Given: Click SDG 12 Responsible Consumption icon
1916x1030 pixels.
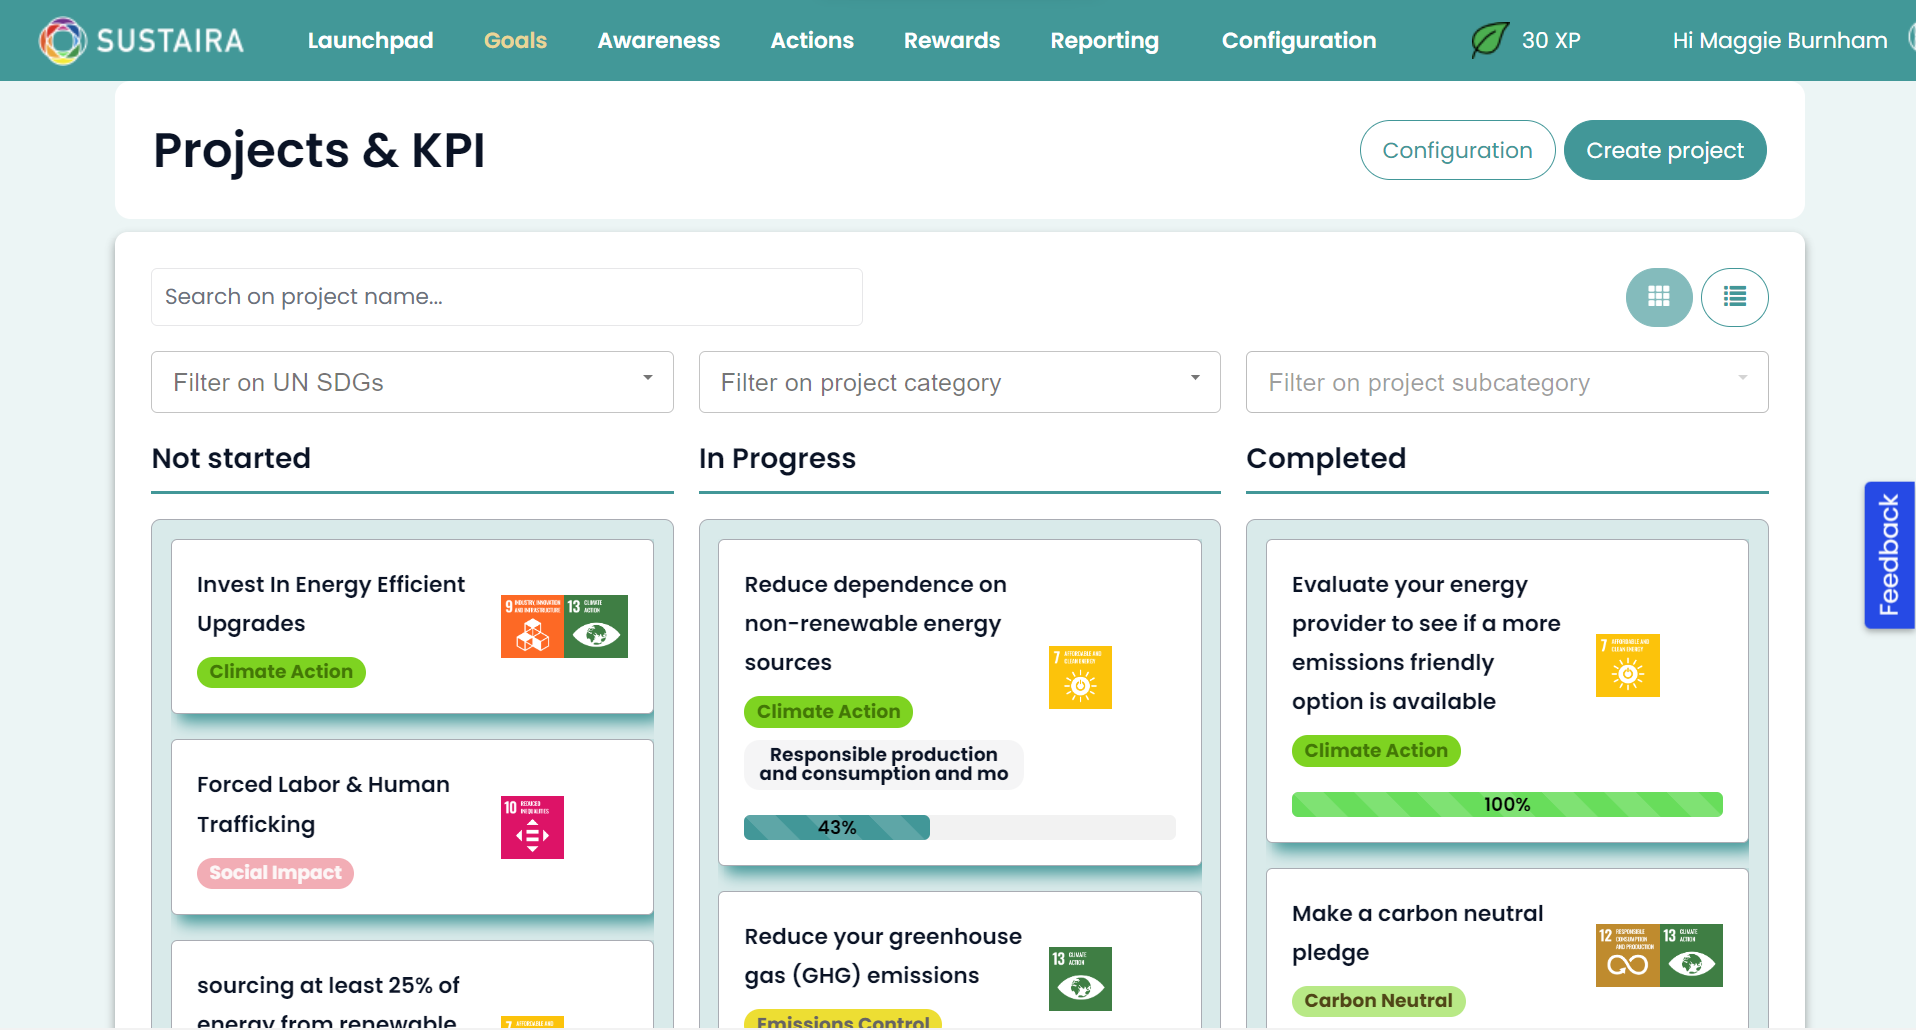Looking at the screenshot, I should pyautogui.click(x=1627, y=955).
